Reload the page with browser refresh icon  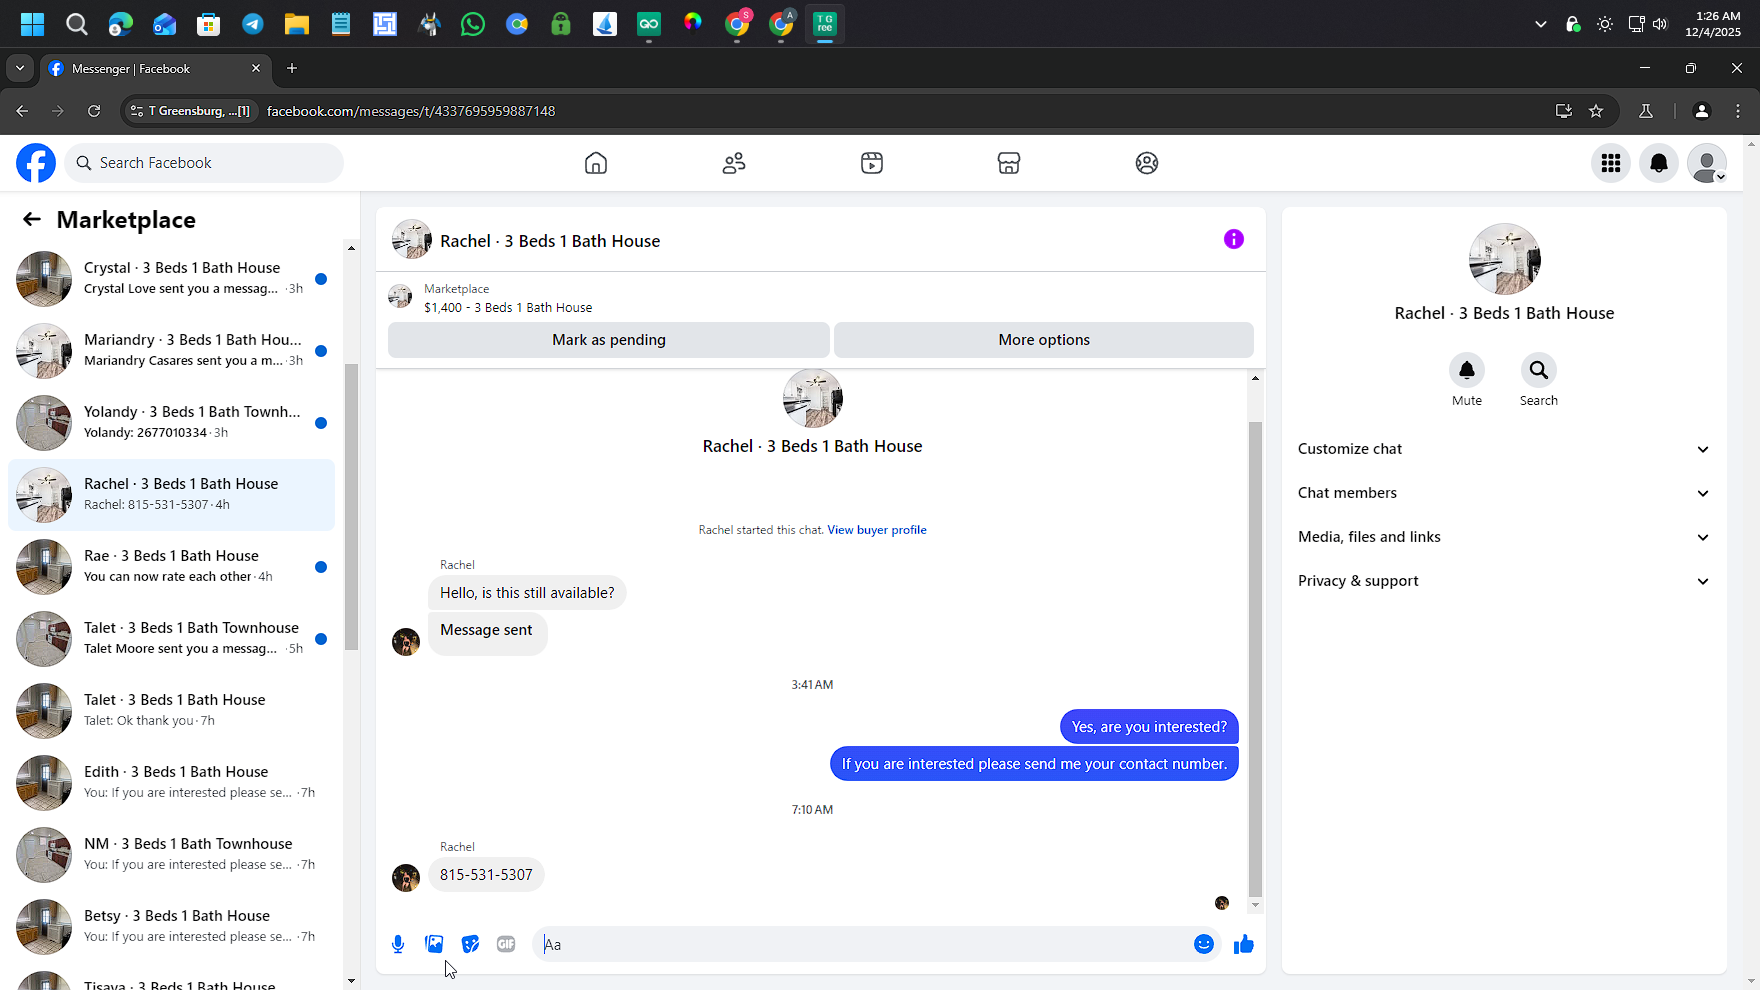click(94, 111)
